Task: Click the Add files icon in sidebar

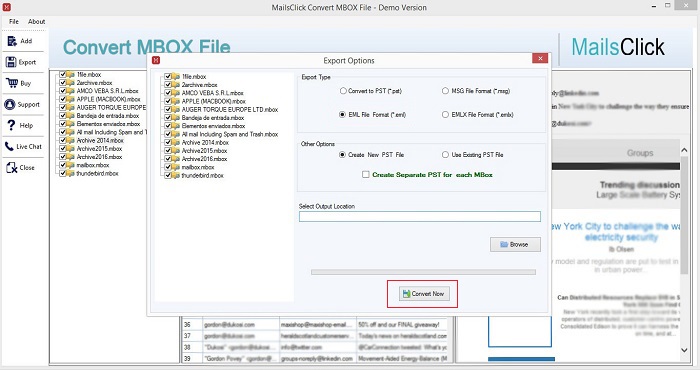Action: point(12,41)
